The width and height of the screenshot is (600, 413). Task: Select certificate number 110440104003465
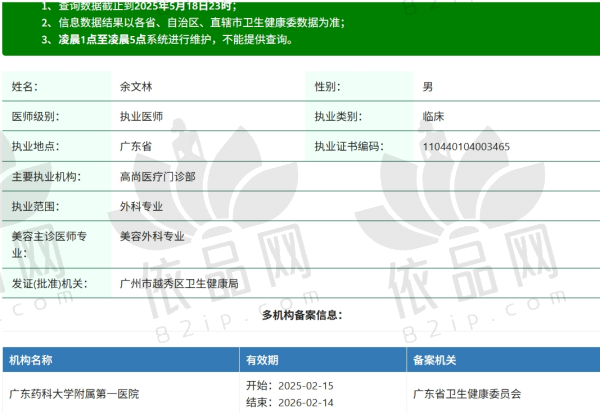click(x=466, y=147)
